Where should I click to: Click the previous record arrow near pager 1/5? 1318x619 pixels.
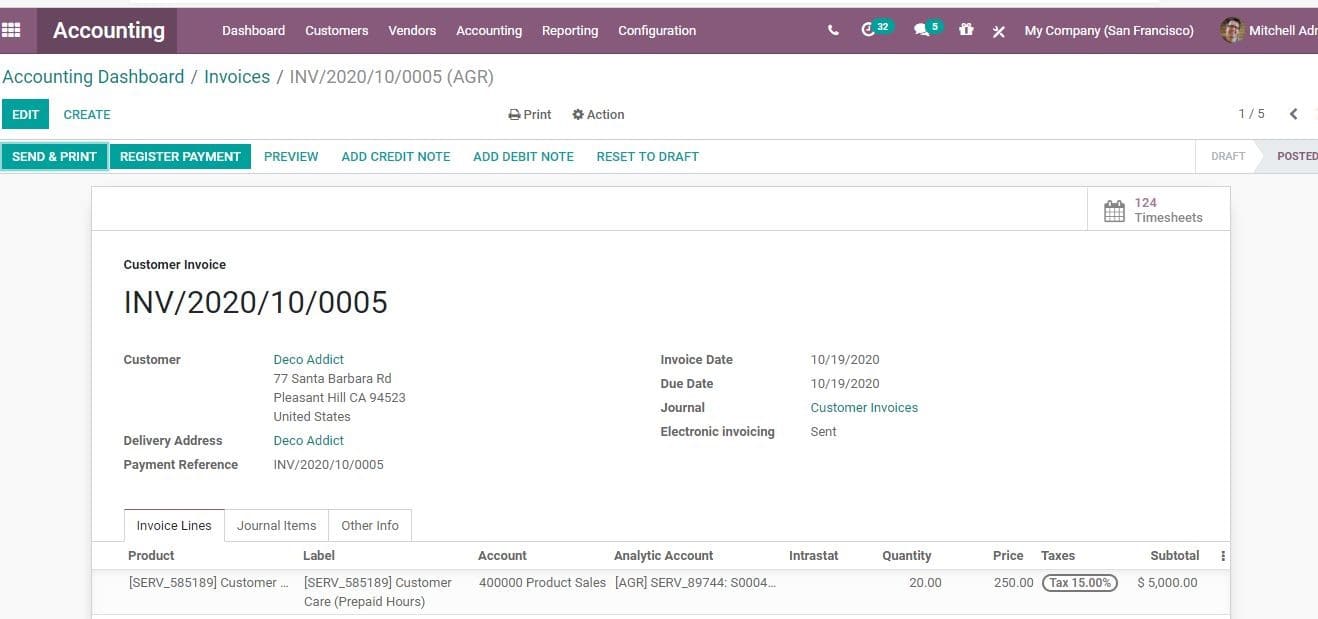coord(1293,114)
